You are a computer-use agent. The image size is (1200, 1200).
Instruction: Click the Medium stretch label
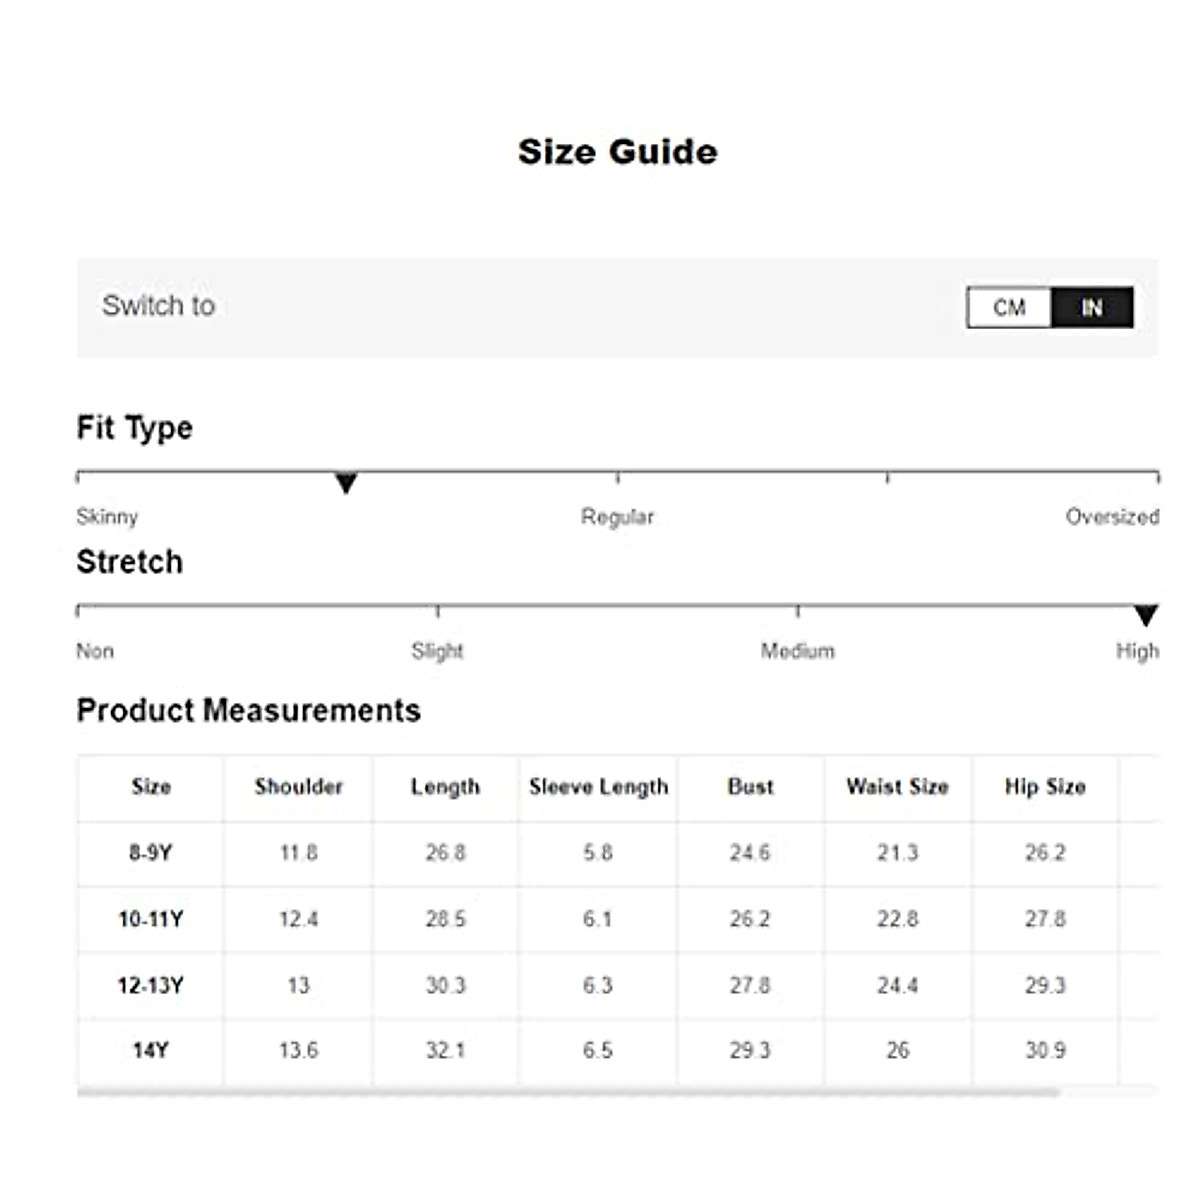[797, 651]
